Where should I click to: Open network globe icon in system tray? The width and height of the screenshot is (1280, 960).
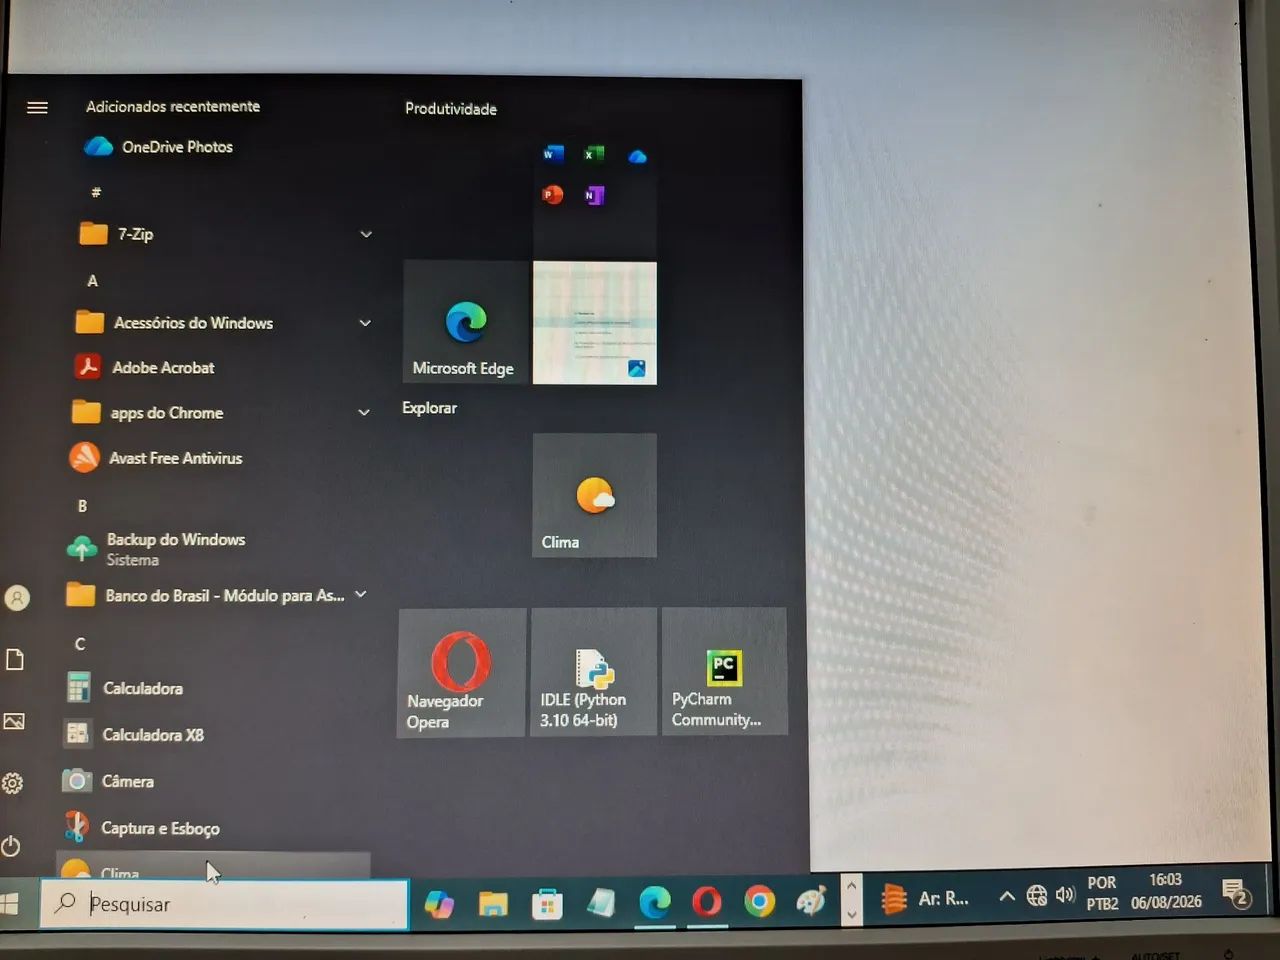pos(1037,895)
